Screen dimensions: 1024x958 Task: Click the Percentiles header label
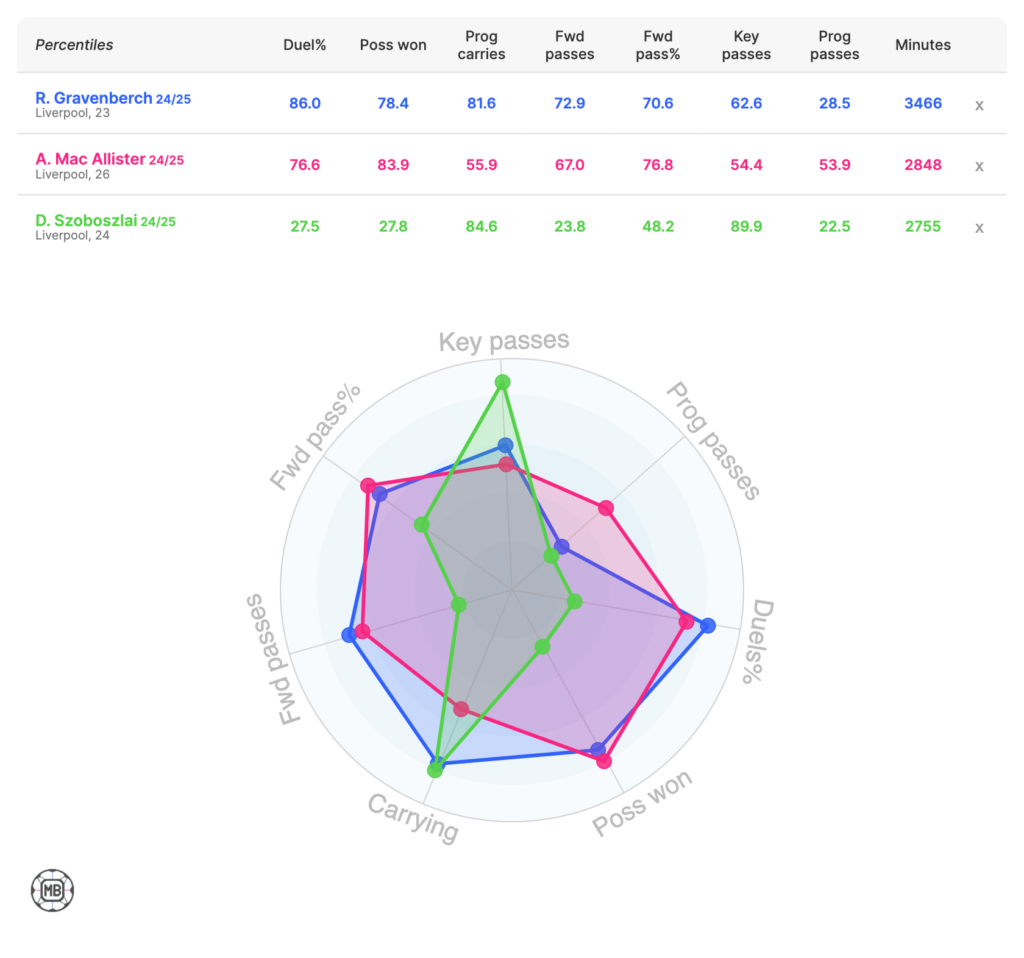[74, 45]
